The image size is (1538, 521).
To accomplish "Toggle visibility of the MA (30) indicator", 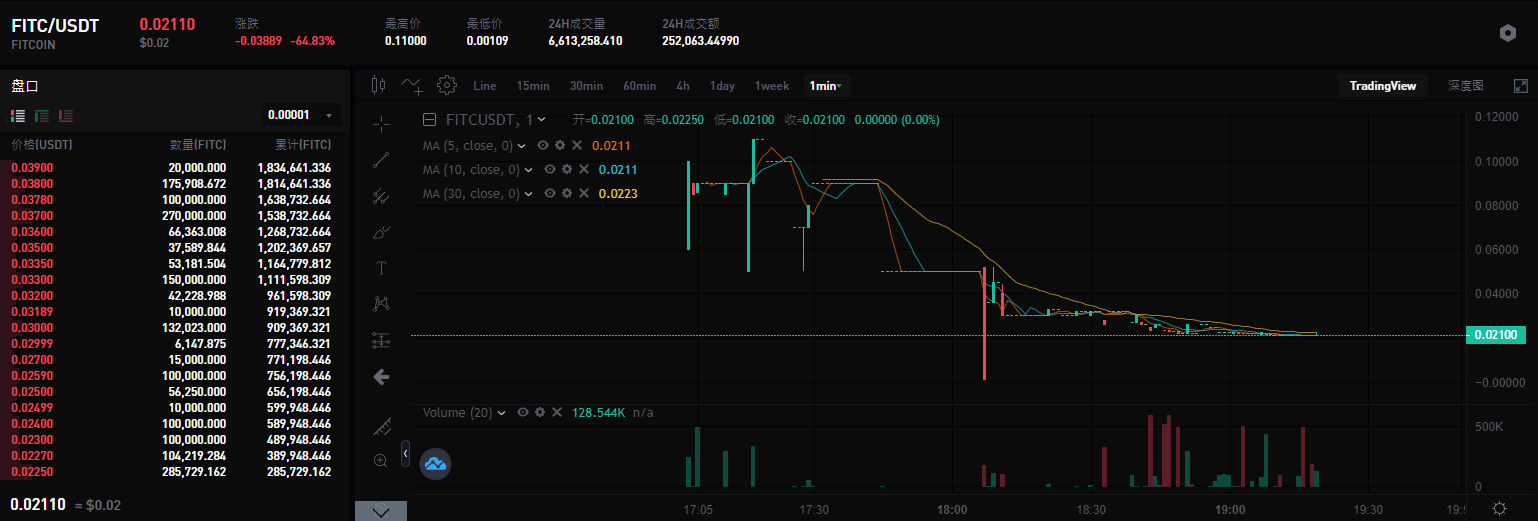I will coord(549,194).
